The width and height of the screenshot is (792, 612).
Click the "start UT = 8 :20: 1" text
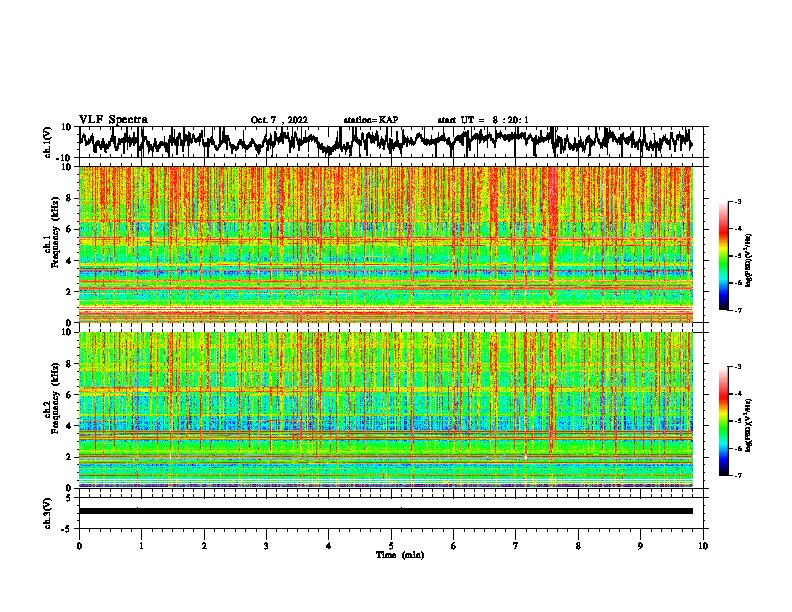pyautogui.click(x=483, y=120)
